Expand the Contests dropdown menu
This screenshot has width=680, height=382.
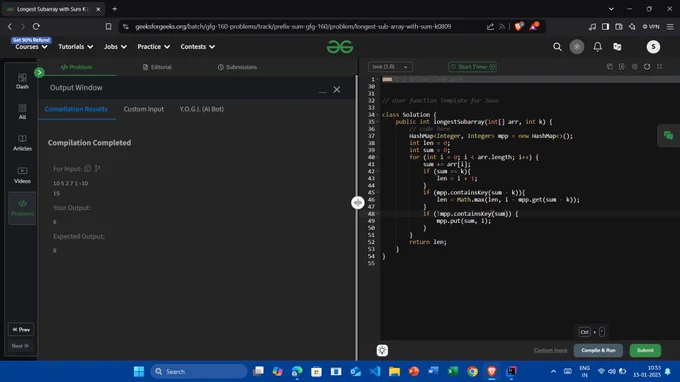(198, 47)
